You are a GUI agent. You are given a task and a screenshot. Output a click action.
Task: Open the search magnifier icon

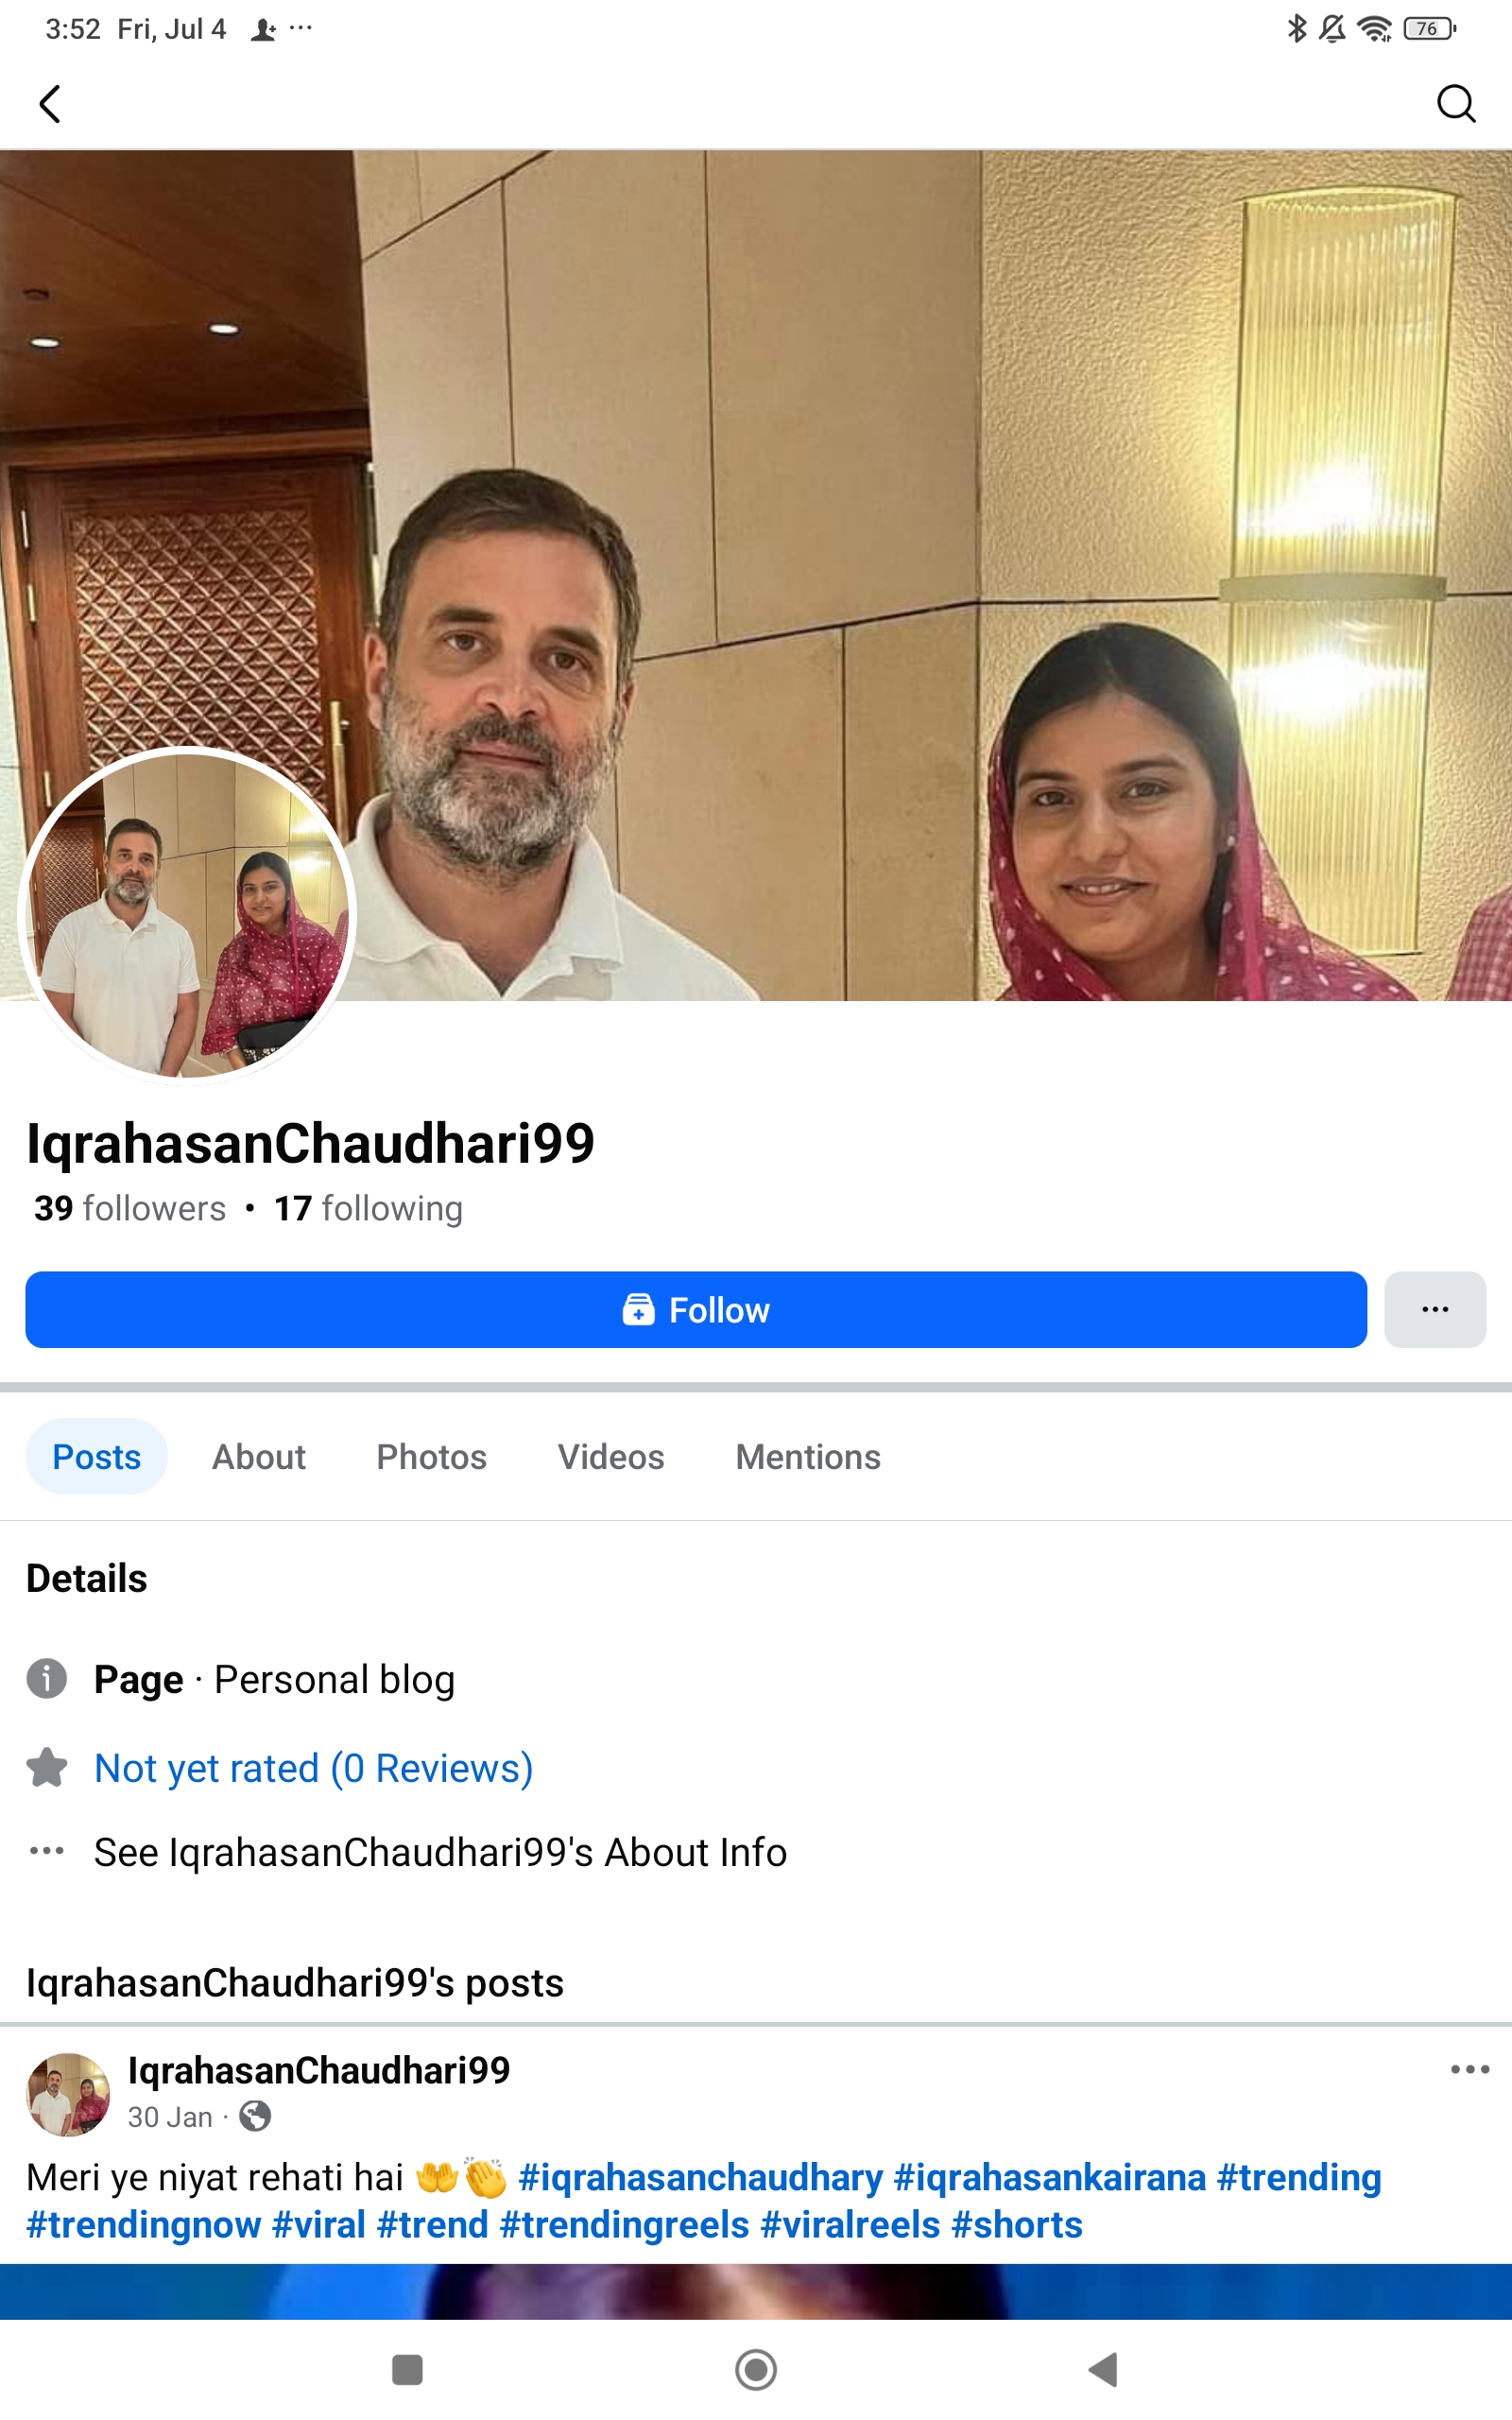pyautogui.click(x=1456, y=103)
